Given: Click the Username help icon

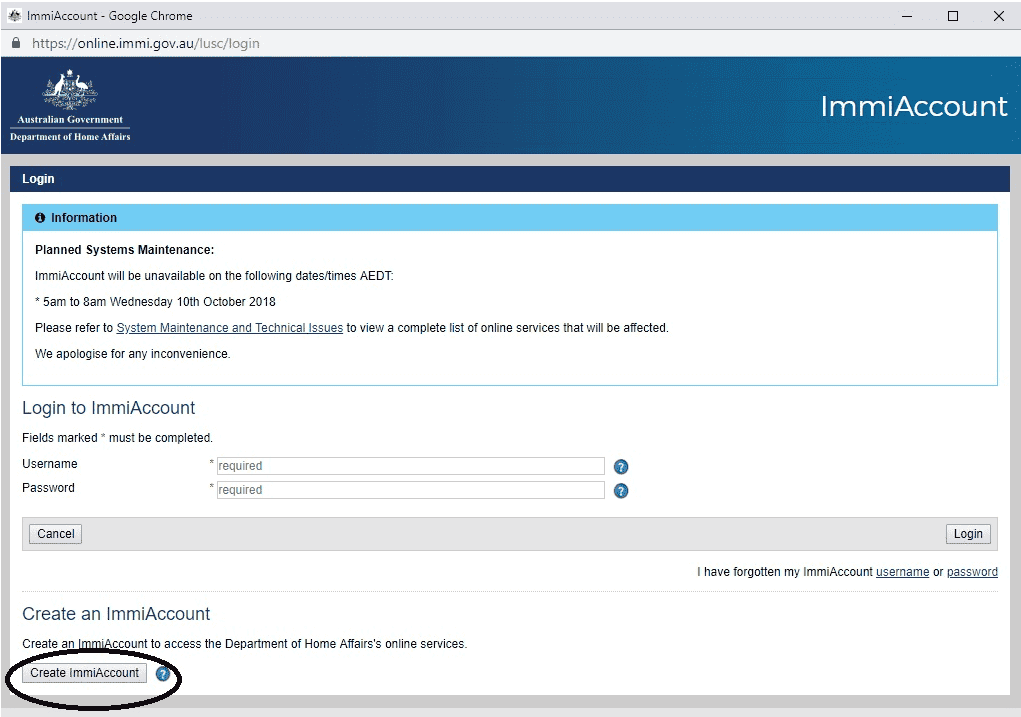Looking at the screenshot, I should 620,466.
